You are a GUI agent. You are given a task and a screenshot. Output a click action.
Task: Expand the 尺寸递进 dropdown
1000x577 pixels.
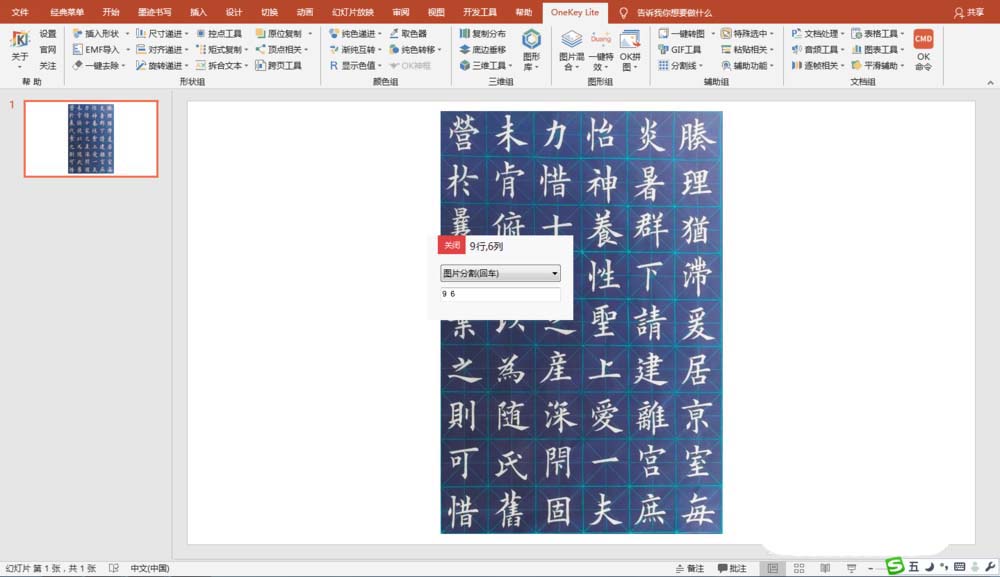tap(186, 33)
